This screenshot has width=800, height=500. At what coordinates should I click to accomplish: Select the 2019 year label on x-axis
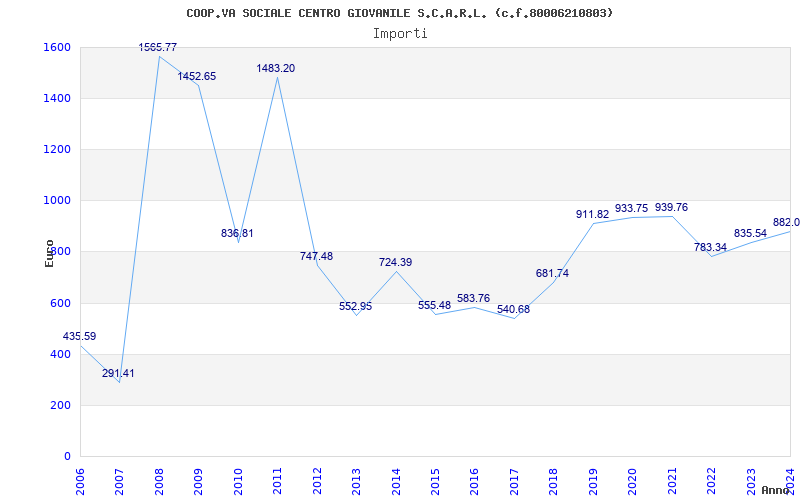[x=593, y=478]
